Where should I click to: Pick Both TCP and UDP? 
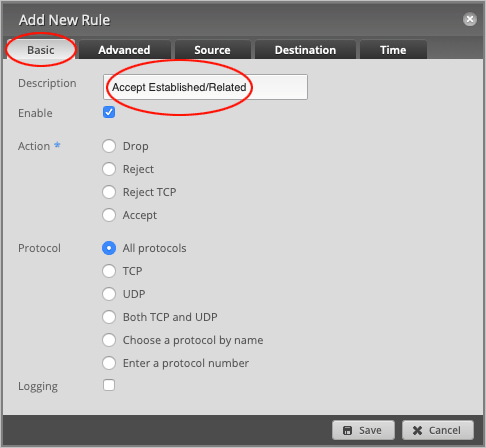pyautogui.click(x=109, y=317)
